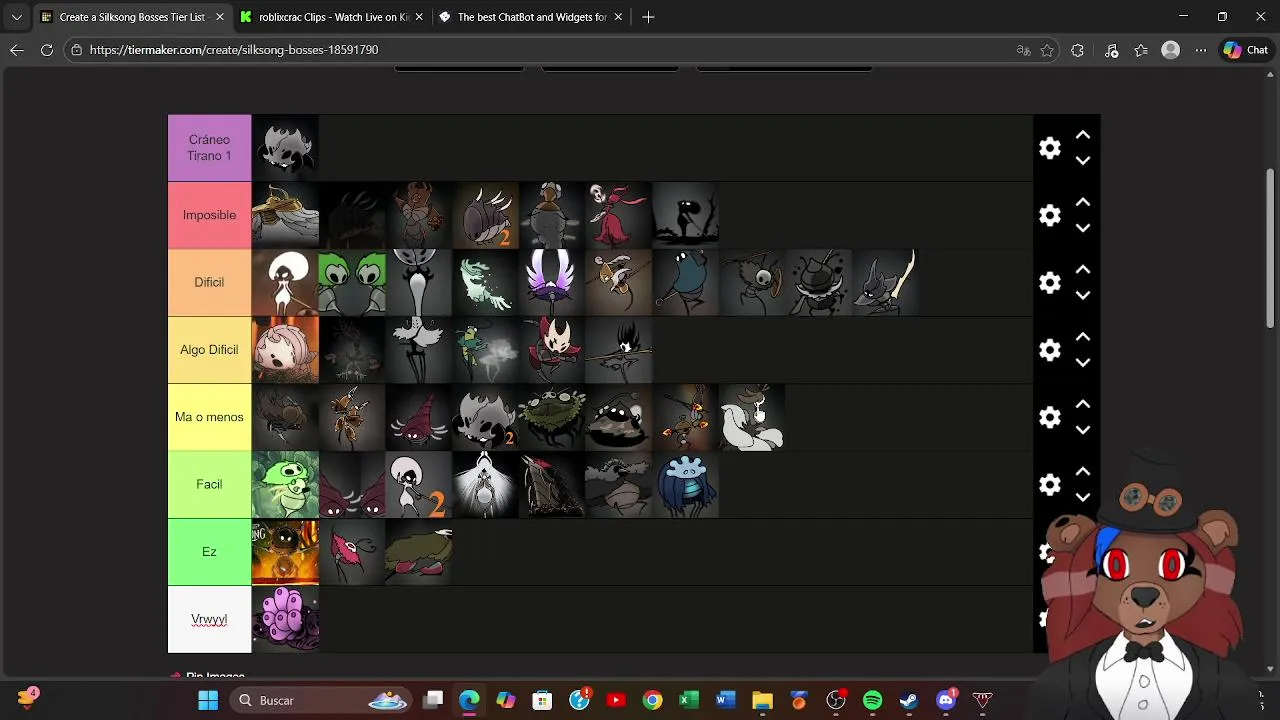Viewport: 1280px width, 720px height.
Task: Click the Vrwyyl tier label
Action: coord(209,620)
